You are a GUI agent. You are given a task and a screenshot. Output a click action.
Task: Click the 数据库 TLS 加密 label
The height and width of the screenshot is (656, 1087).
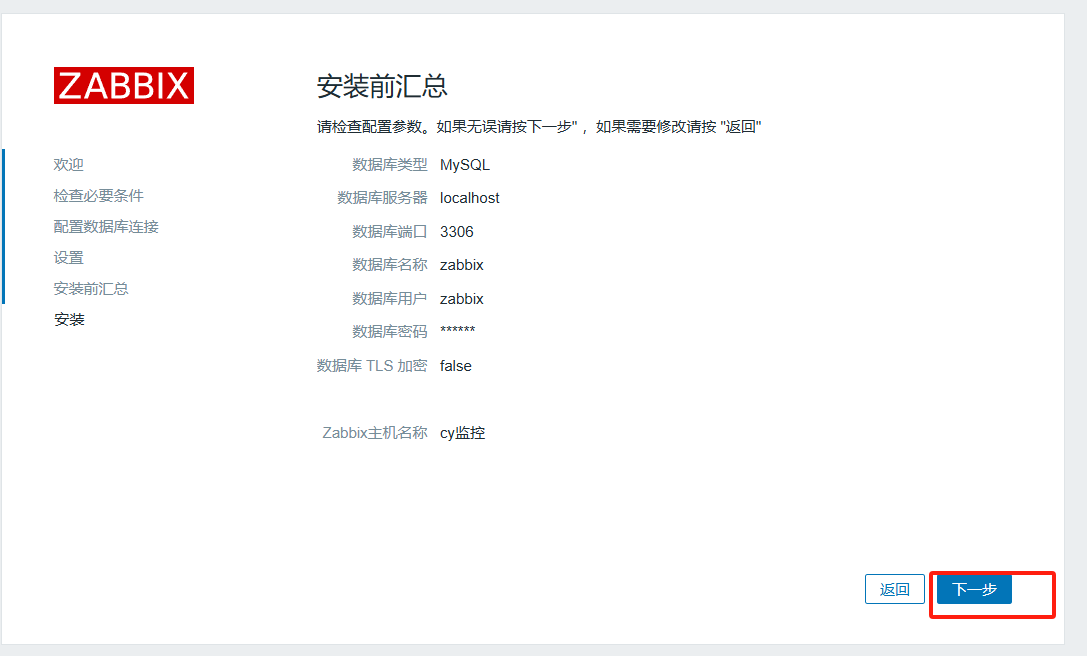372,366
